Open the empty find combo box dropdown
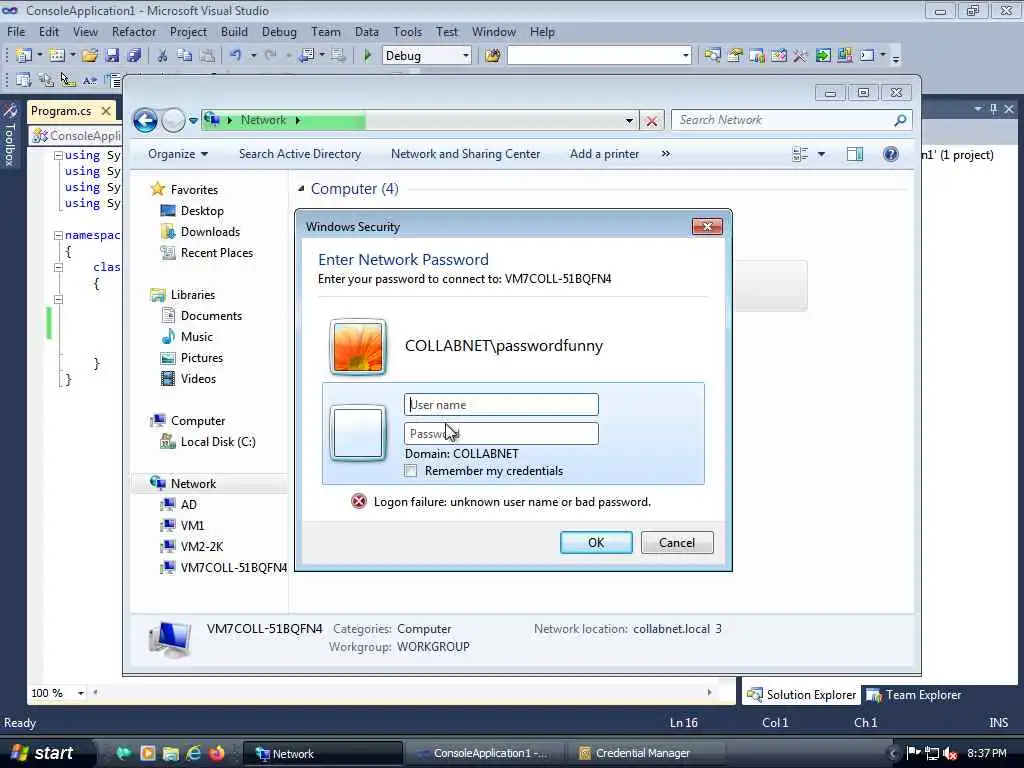The image size is (1024, 768). click(685, 56)
